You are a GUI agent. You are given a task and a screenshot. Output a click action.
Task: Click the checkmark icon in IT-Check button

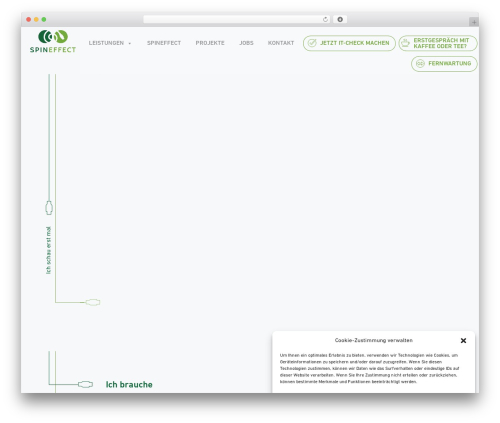click(x=312, y=43)
